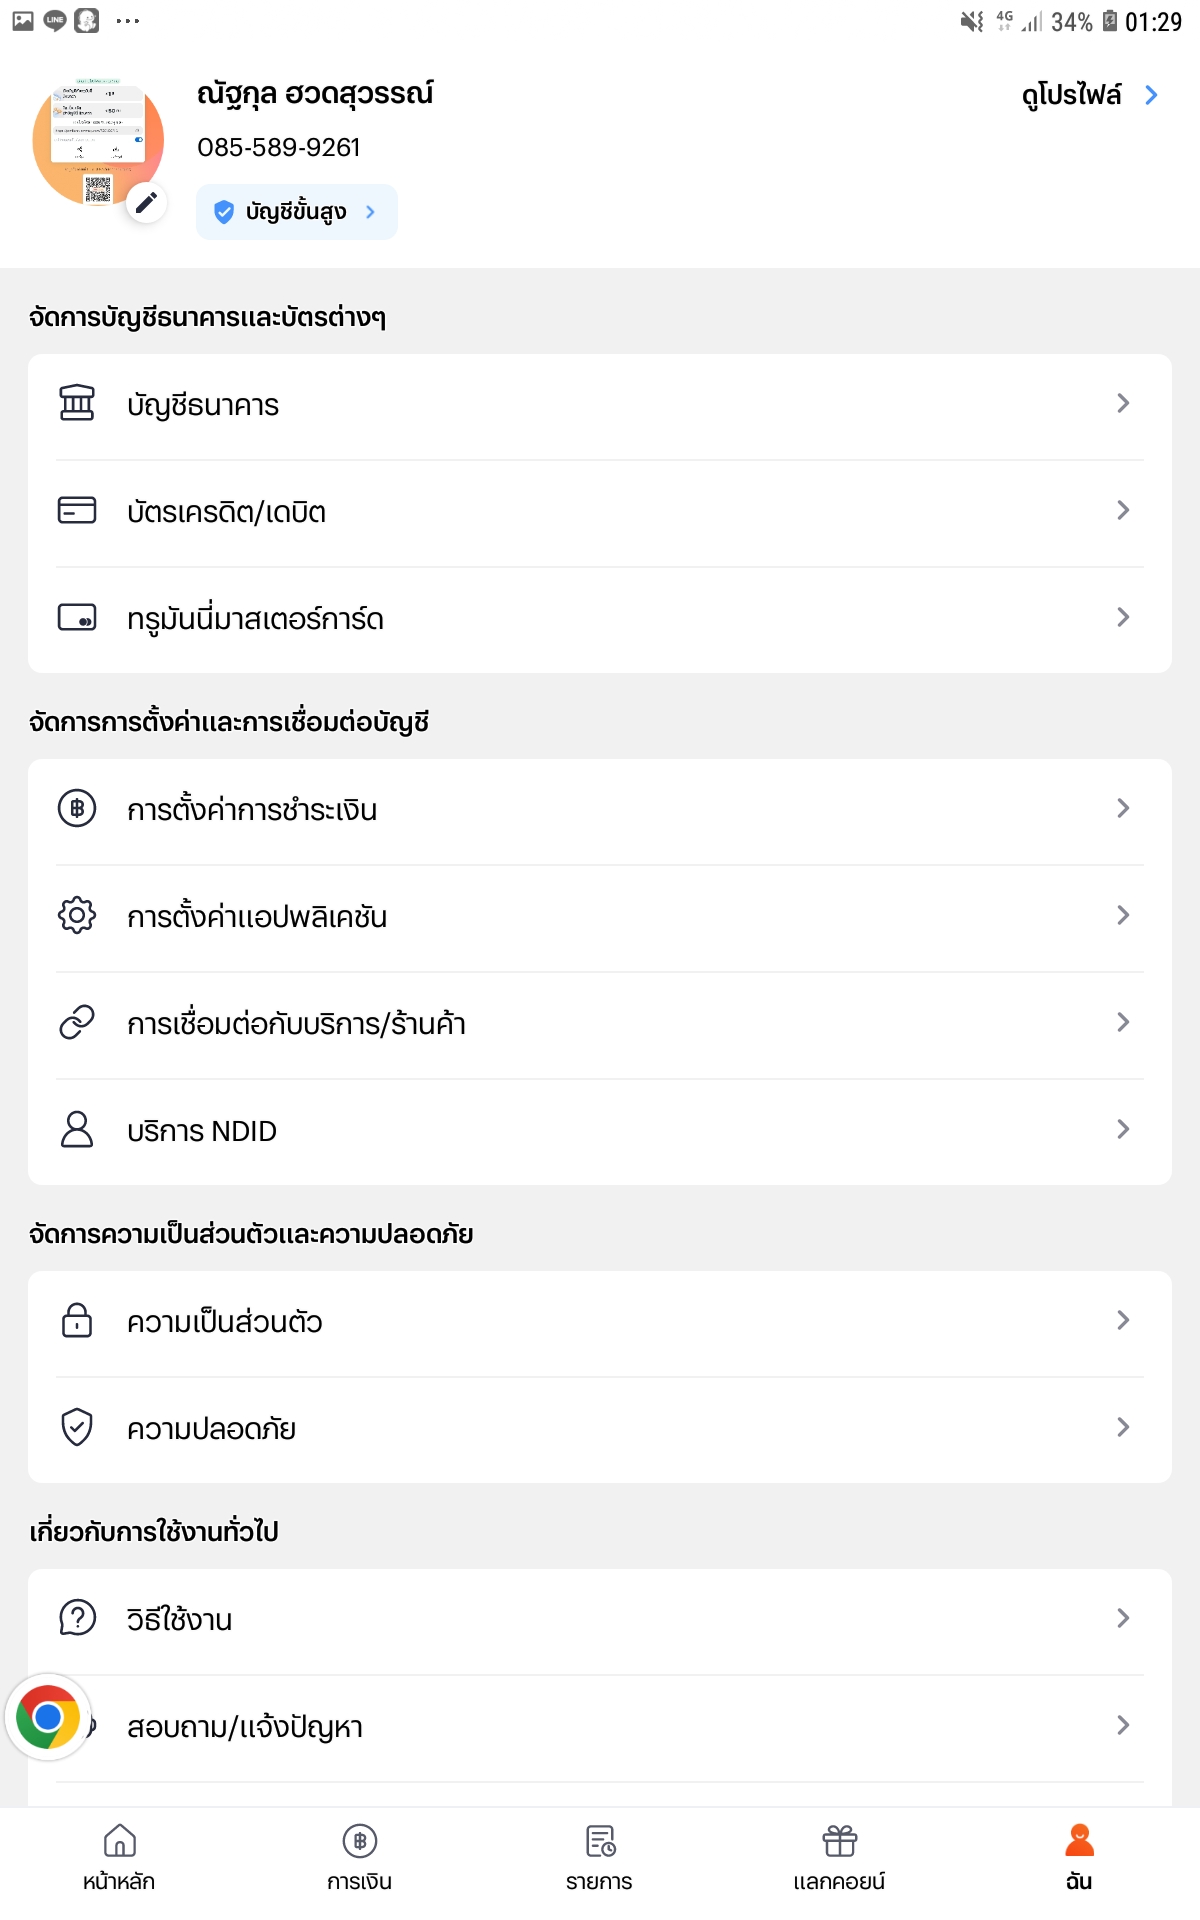This screenshot has width=1200, height=1920.
Task: Expand the NDID service row chevron
Action: (1123, 1129)
